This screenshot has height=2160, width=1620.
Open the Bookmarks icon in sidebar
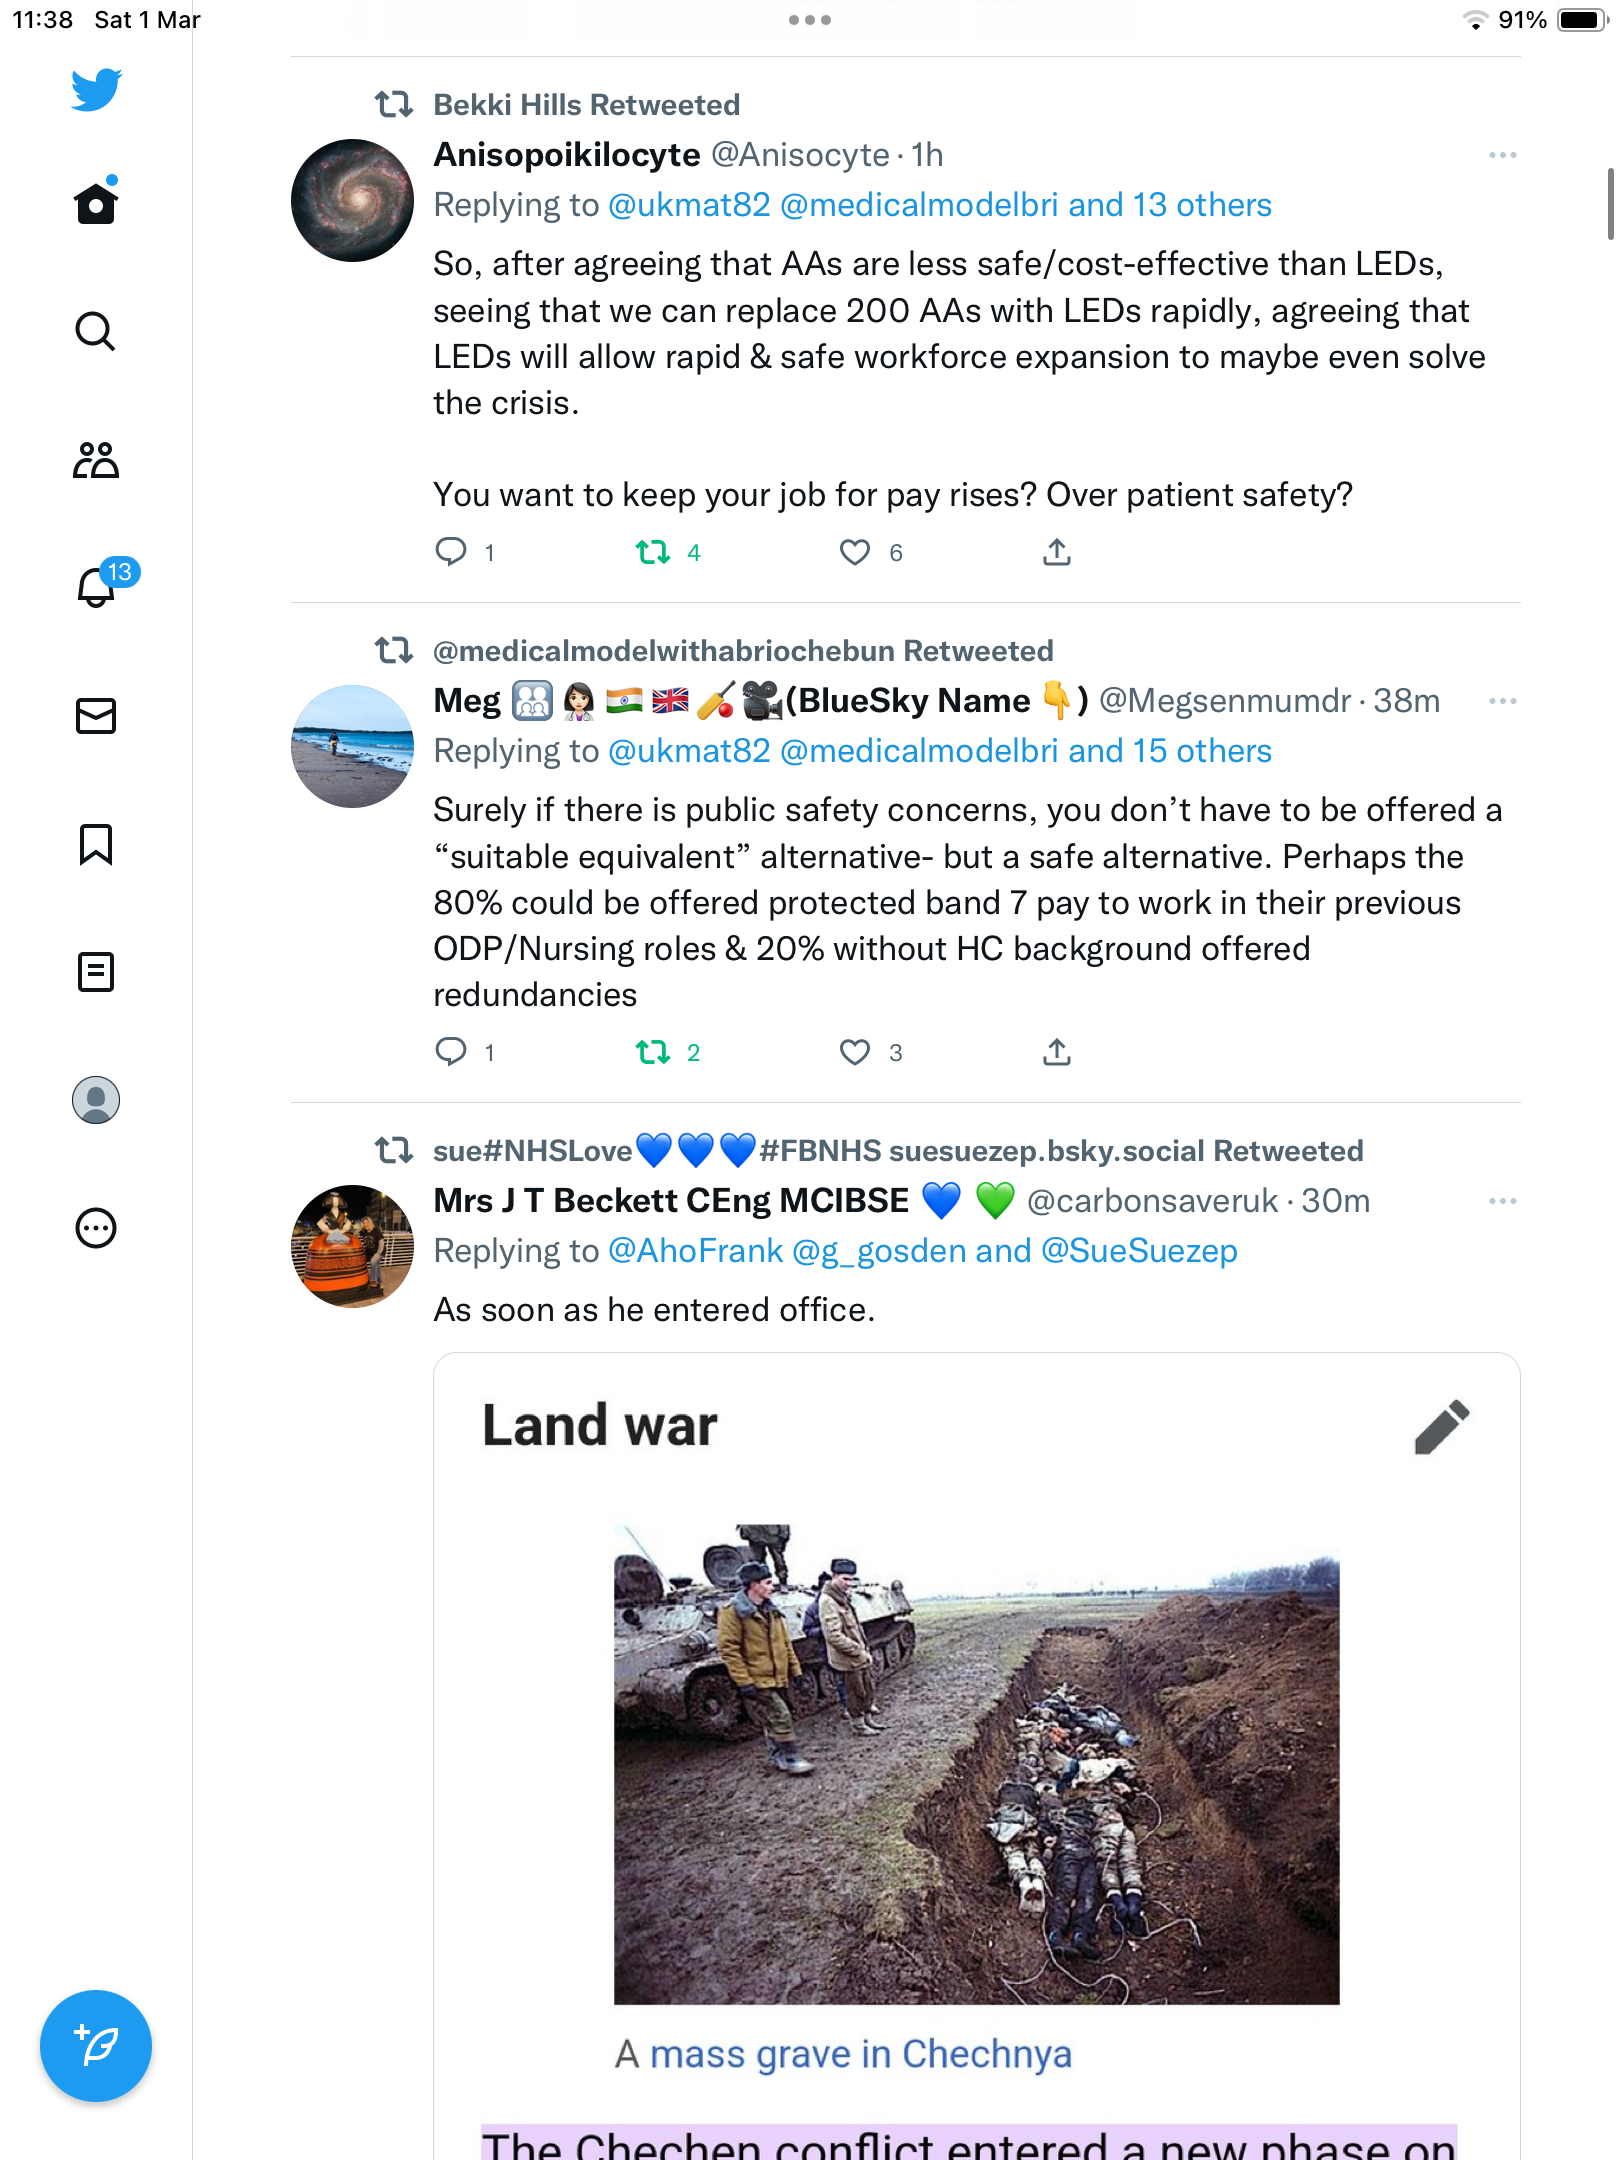(96, 844)
